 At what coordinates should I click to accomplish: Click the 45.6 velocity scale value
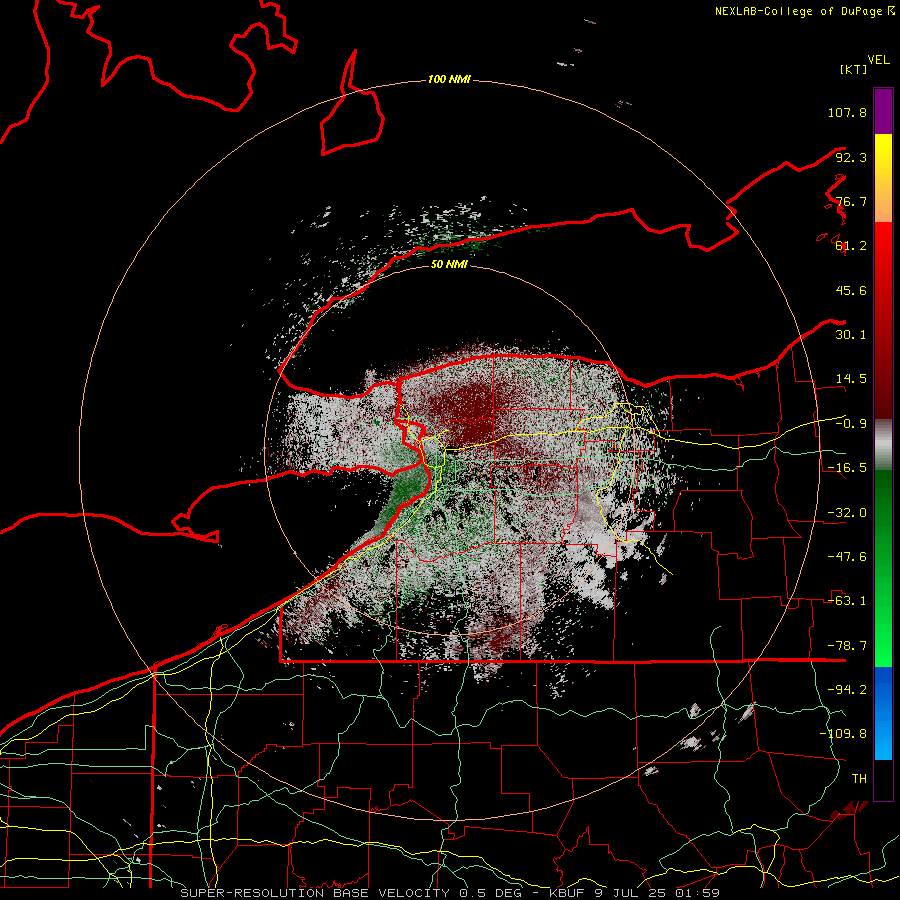point(851,290)
